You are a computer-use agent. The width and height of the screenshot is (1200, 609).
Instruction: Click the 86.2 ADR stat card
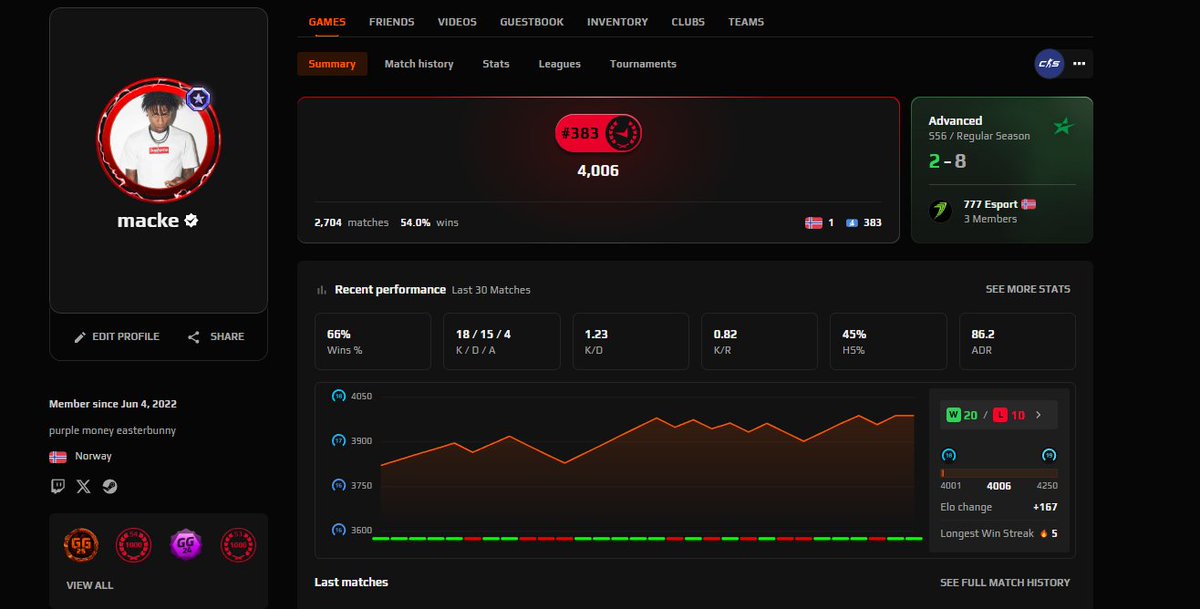tap(1017, 342)
